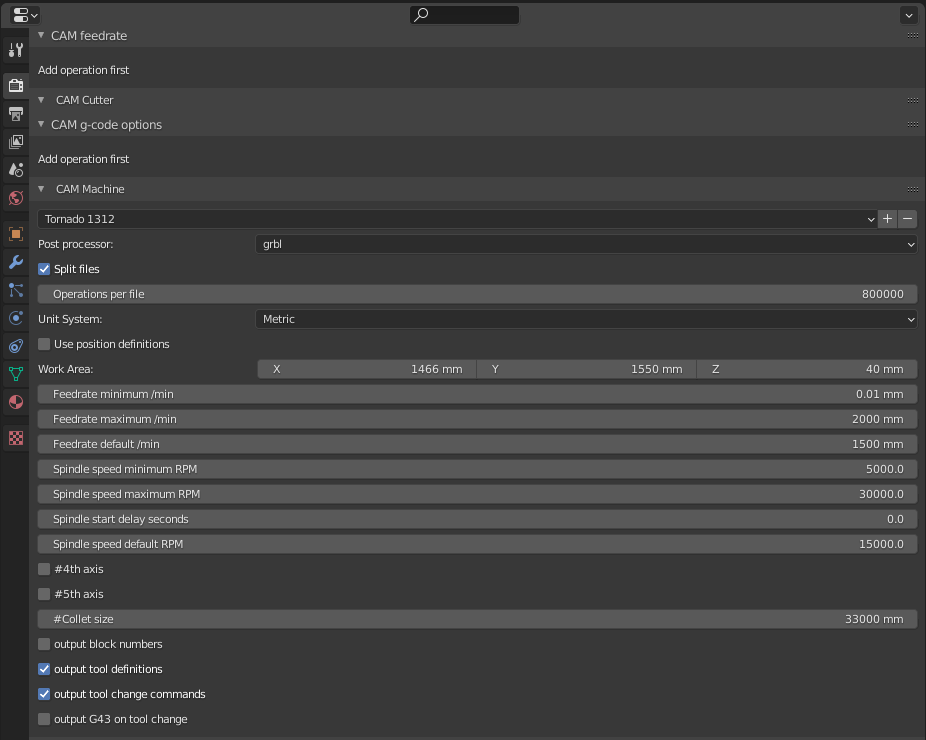Click the Spindle speed default RPM slider
926x740 pixels.
(477, 544)
